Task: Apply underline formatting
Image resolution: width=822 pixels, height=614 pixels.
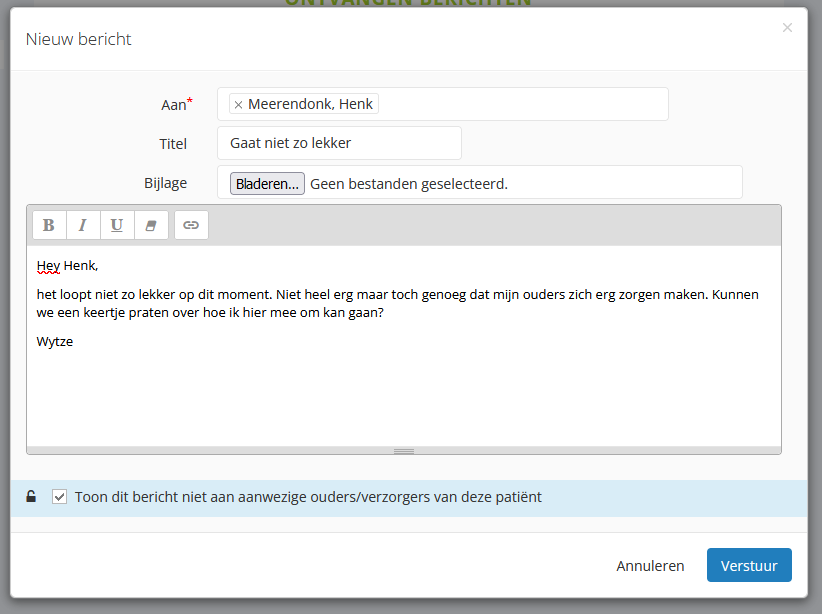Action: tap(117, 225)
